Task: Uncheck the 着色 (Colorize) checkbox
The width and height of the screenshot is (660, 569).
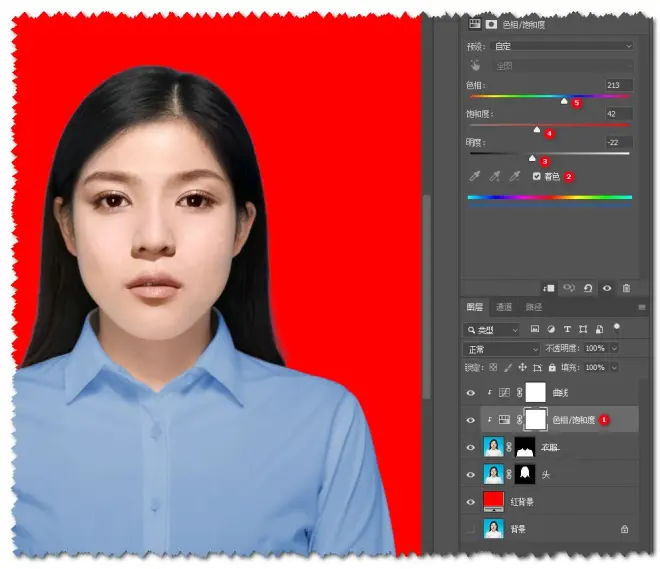Action: click(x=536, y=176)
